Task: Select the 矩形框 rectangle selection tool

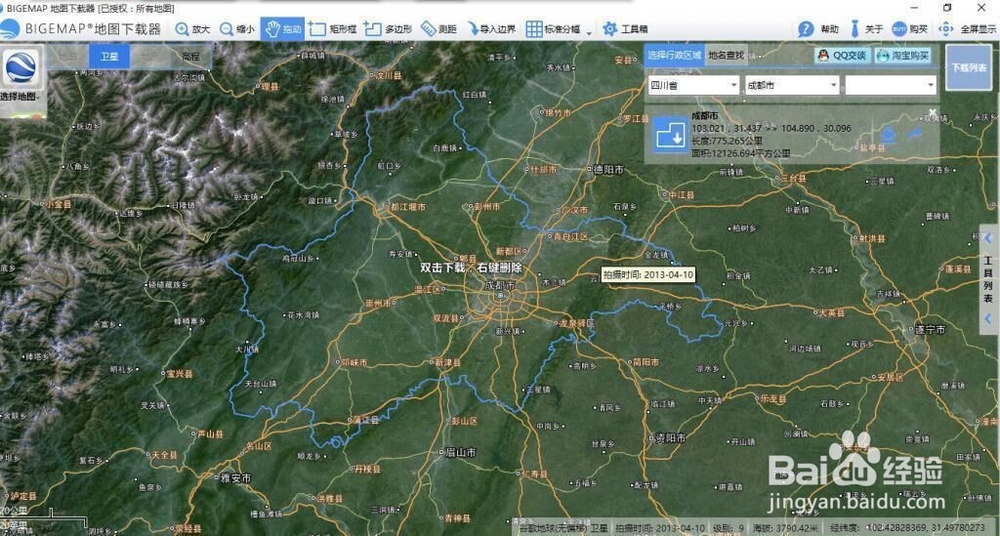Action: pyautogui.click(x=332, y=29)
